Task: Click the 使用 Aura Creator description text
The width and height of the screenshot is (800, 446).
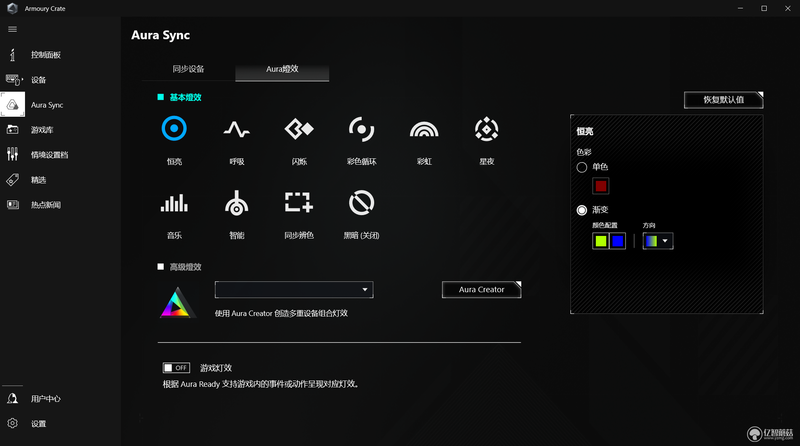Action: pos(281,313)
